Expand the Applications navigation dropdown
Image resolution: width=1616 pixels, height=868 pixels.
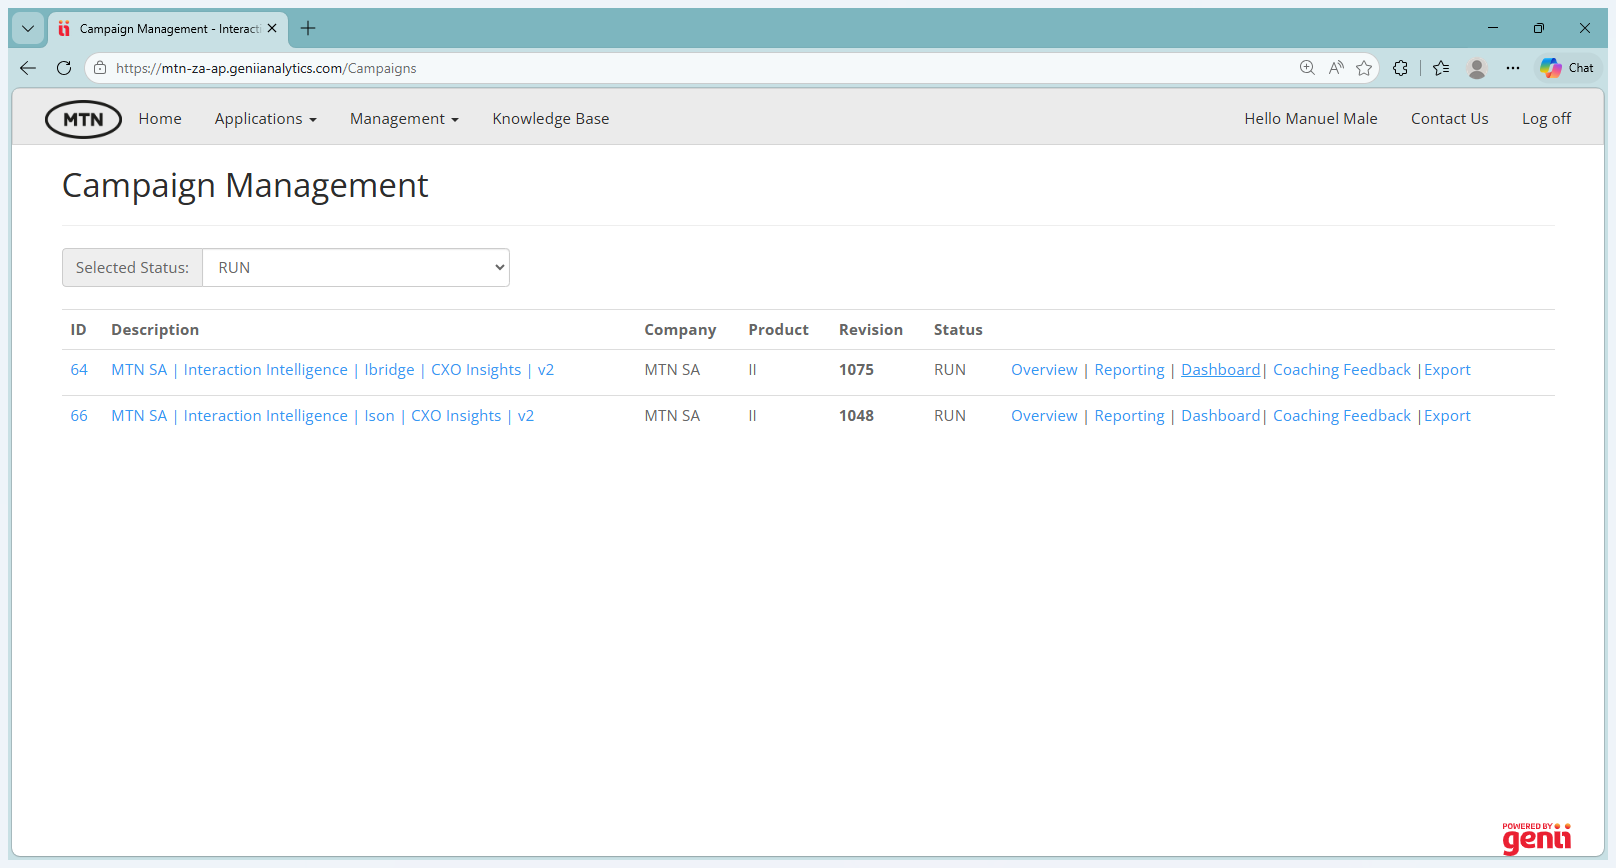pyautogui.click(x=265, y=119)
